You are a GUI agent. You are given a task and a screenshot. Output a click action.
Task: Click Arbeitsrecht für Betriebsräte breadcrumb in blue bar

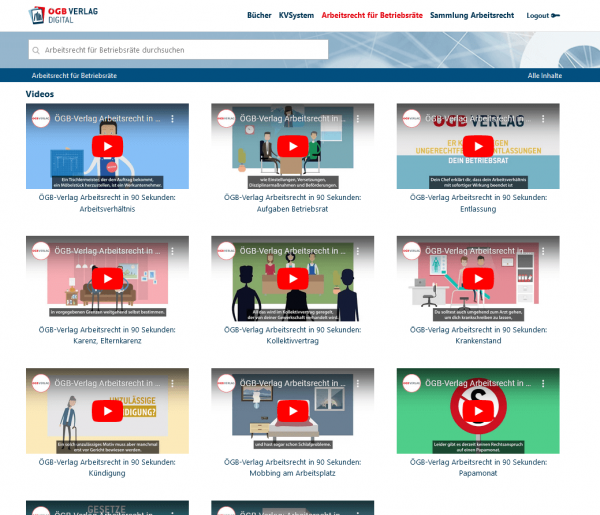pyautogui.click(x=74, y=76)
